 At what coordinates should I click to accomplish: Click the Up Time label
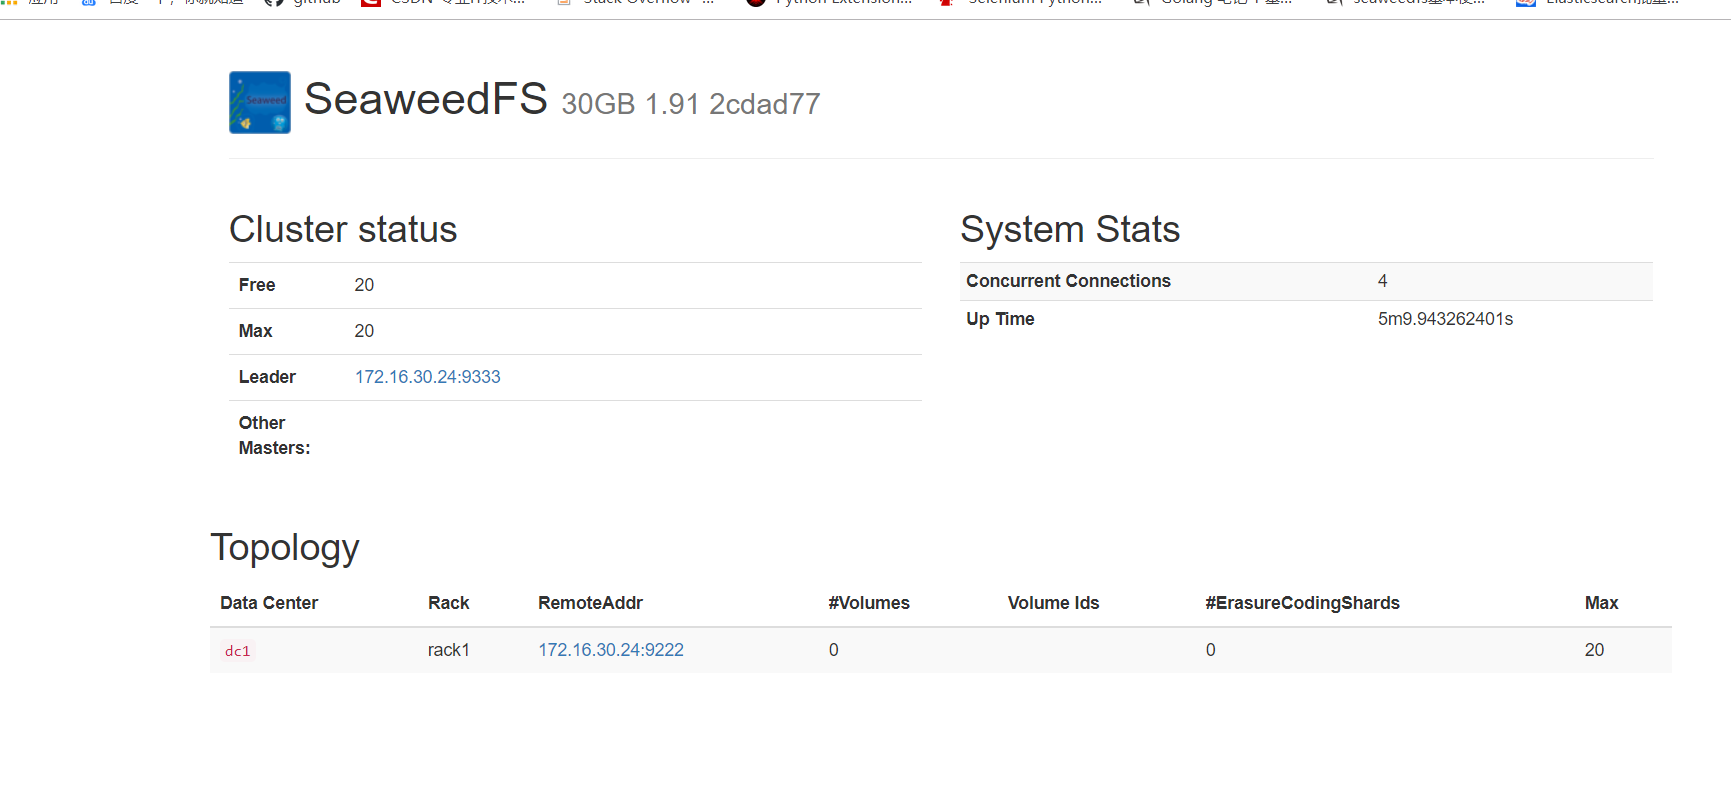(x=1000, y=319)
